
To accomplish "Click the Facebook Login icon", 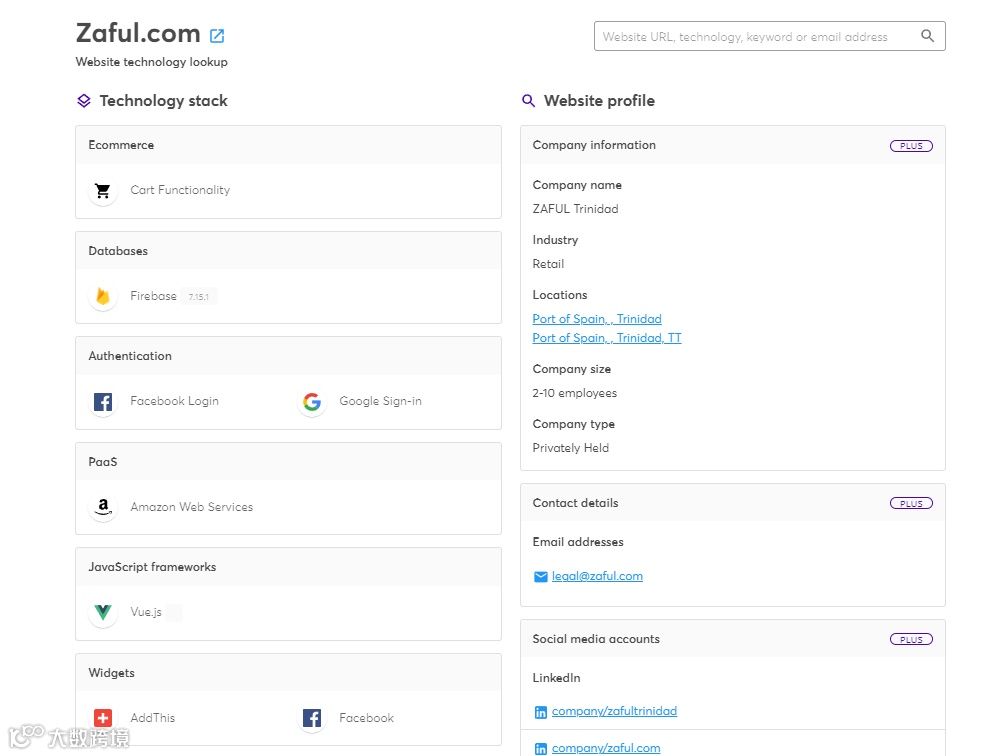I will 103,402.
